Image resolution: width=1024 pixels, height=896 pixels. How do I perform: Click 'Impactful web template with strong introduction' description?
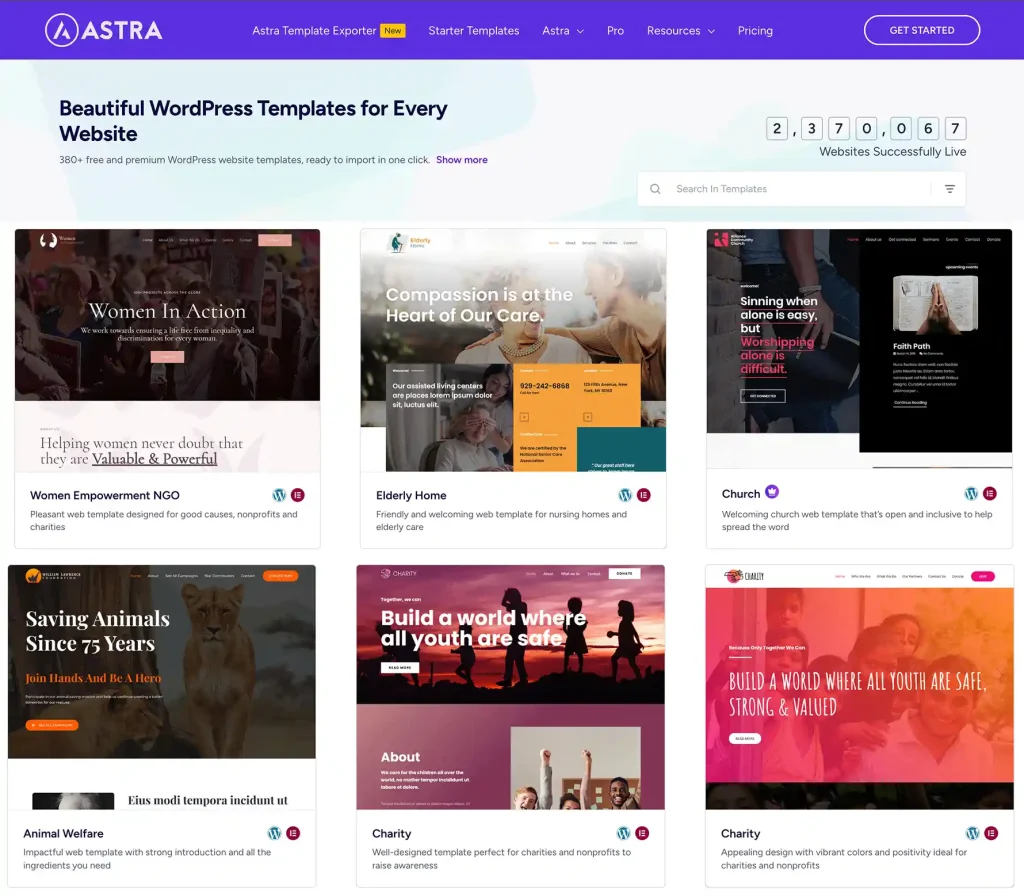[x=147, y=859]
